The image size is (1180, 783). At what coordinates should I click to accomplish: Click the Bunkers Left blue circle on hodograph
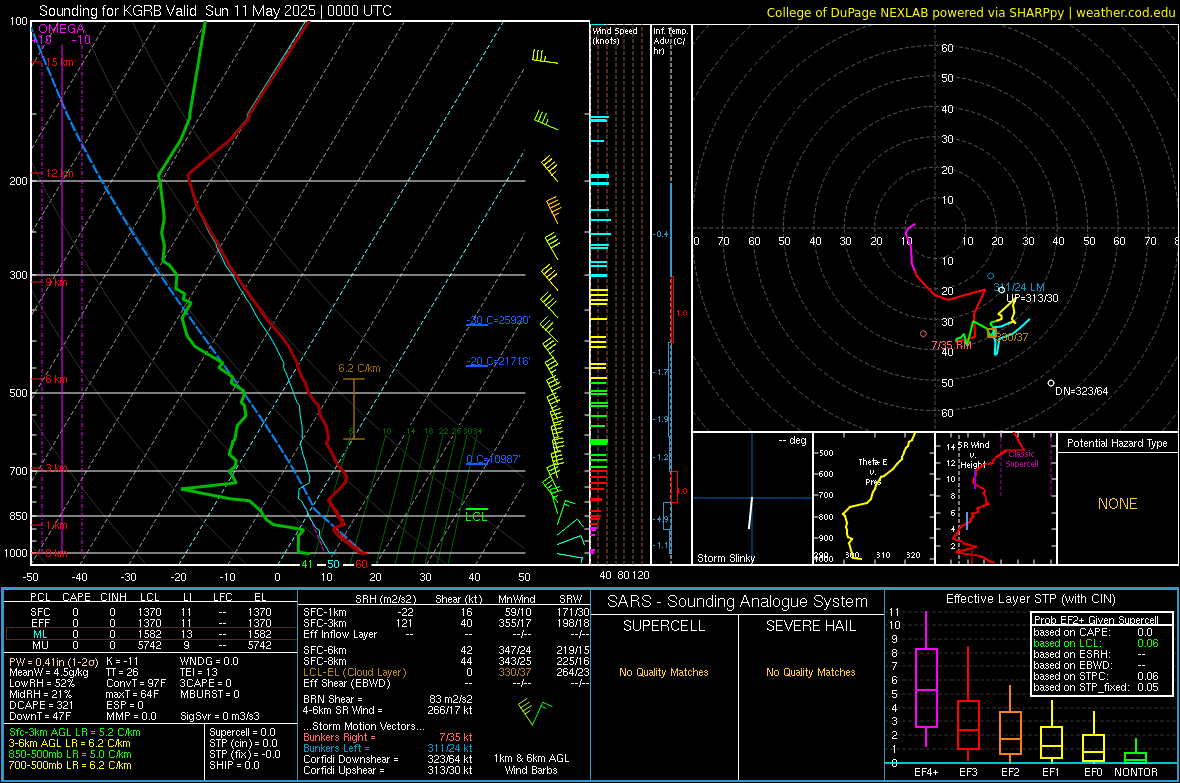[x=990, y=276]
